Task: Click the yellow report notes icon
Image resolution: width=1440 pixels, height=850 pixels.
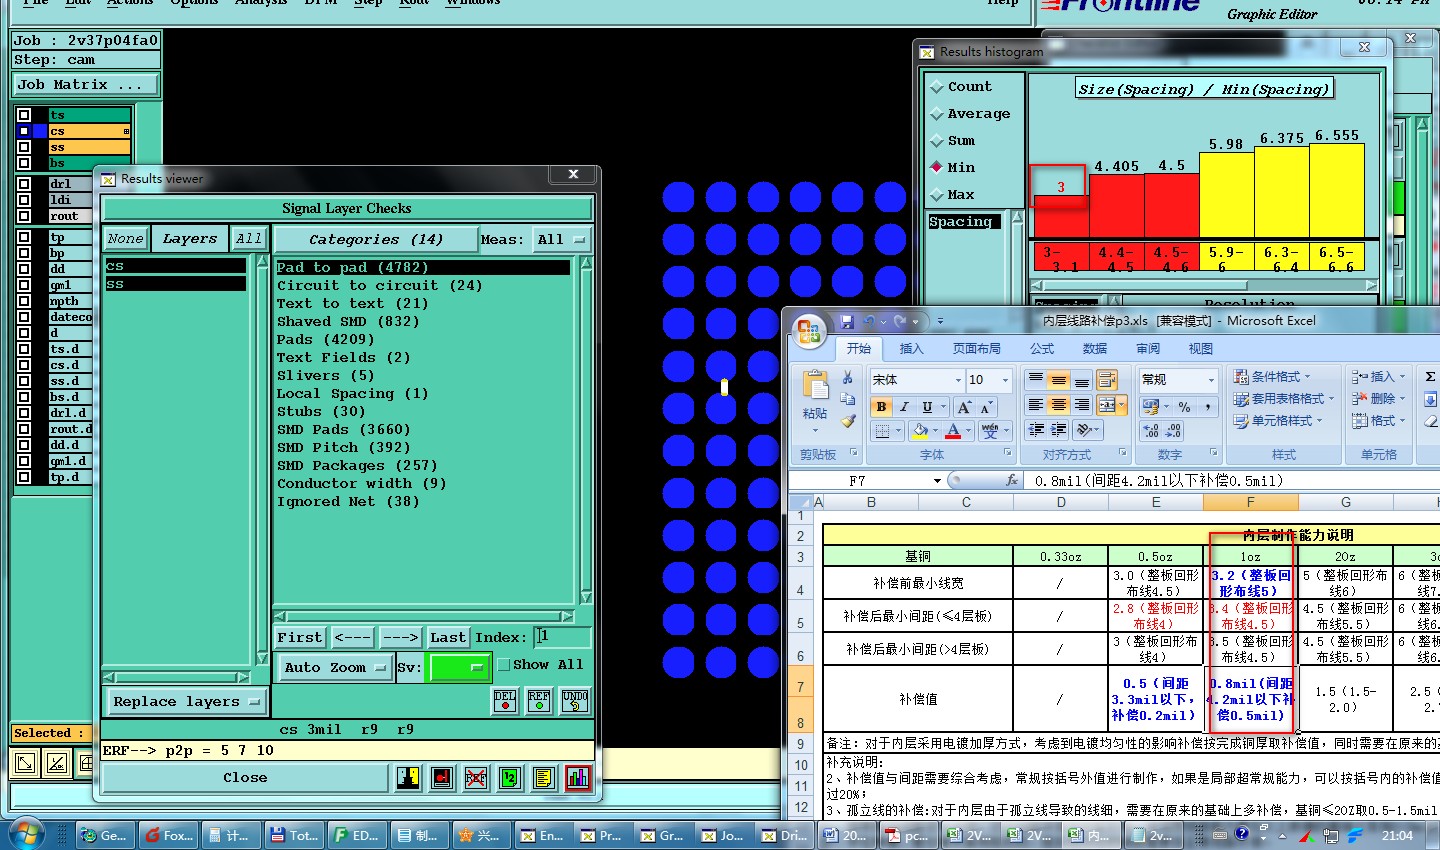Action: tap(544, 778)
